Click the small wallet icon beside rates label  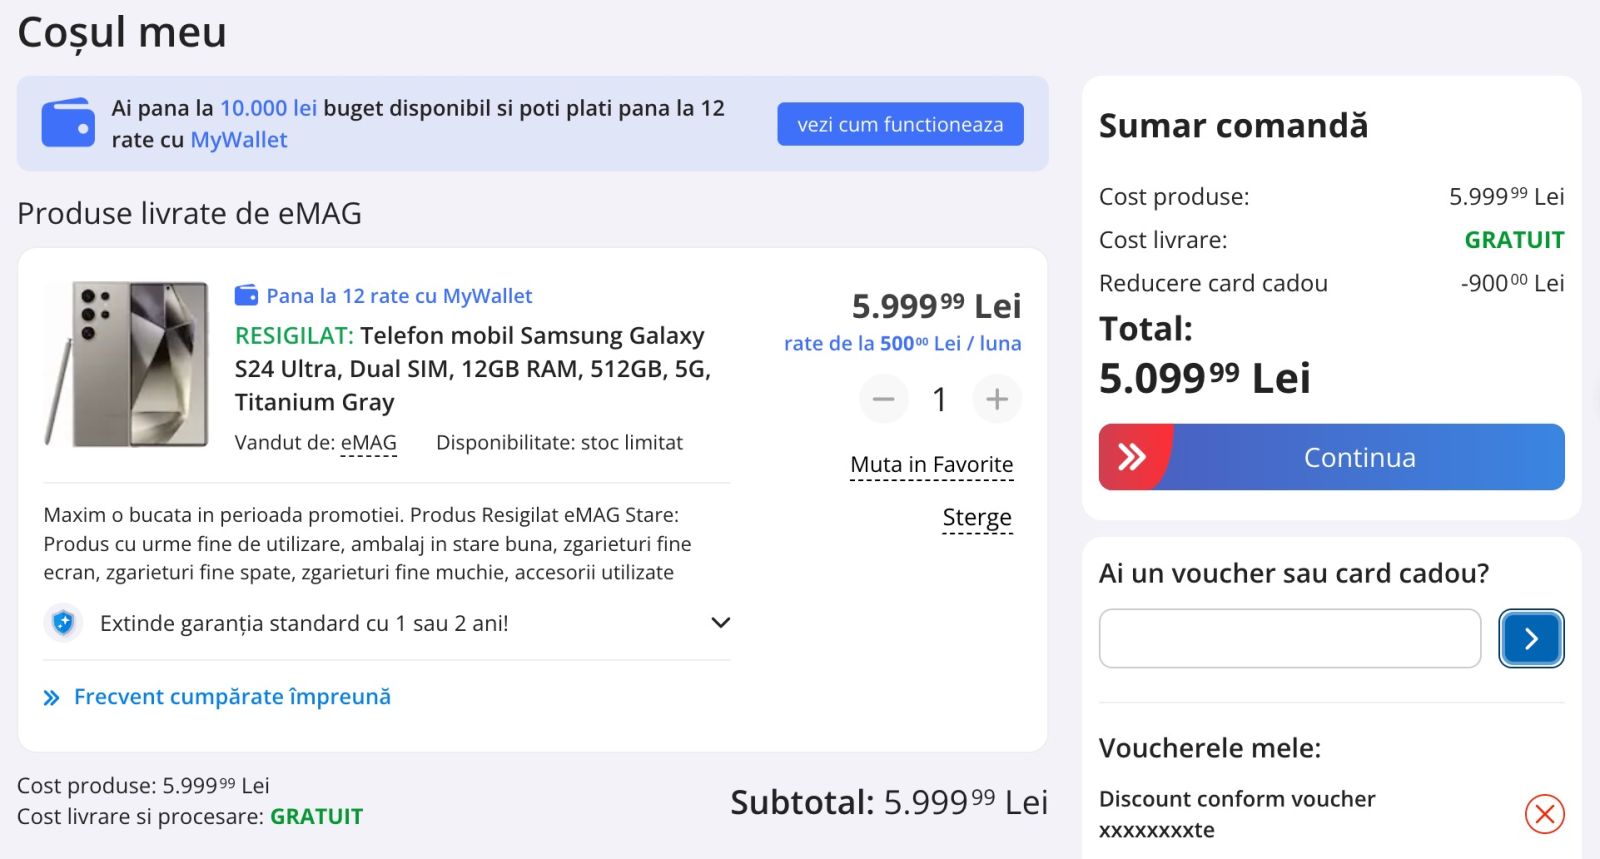[246, 295]
